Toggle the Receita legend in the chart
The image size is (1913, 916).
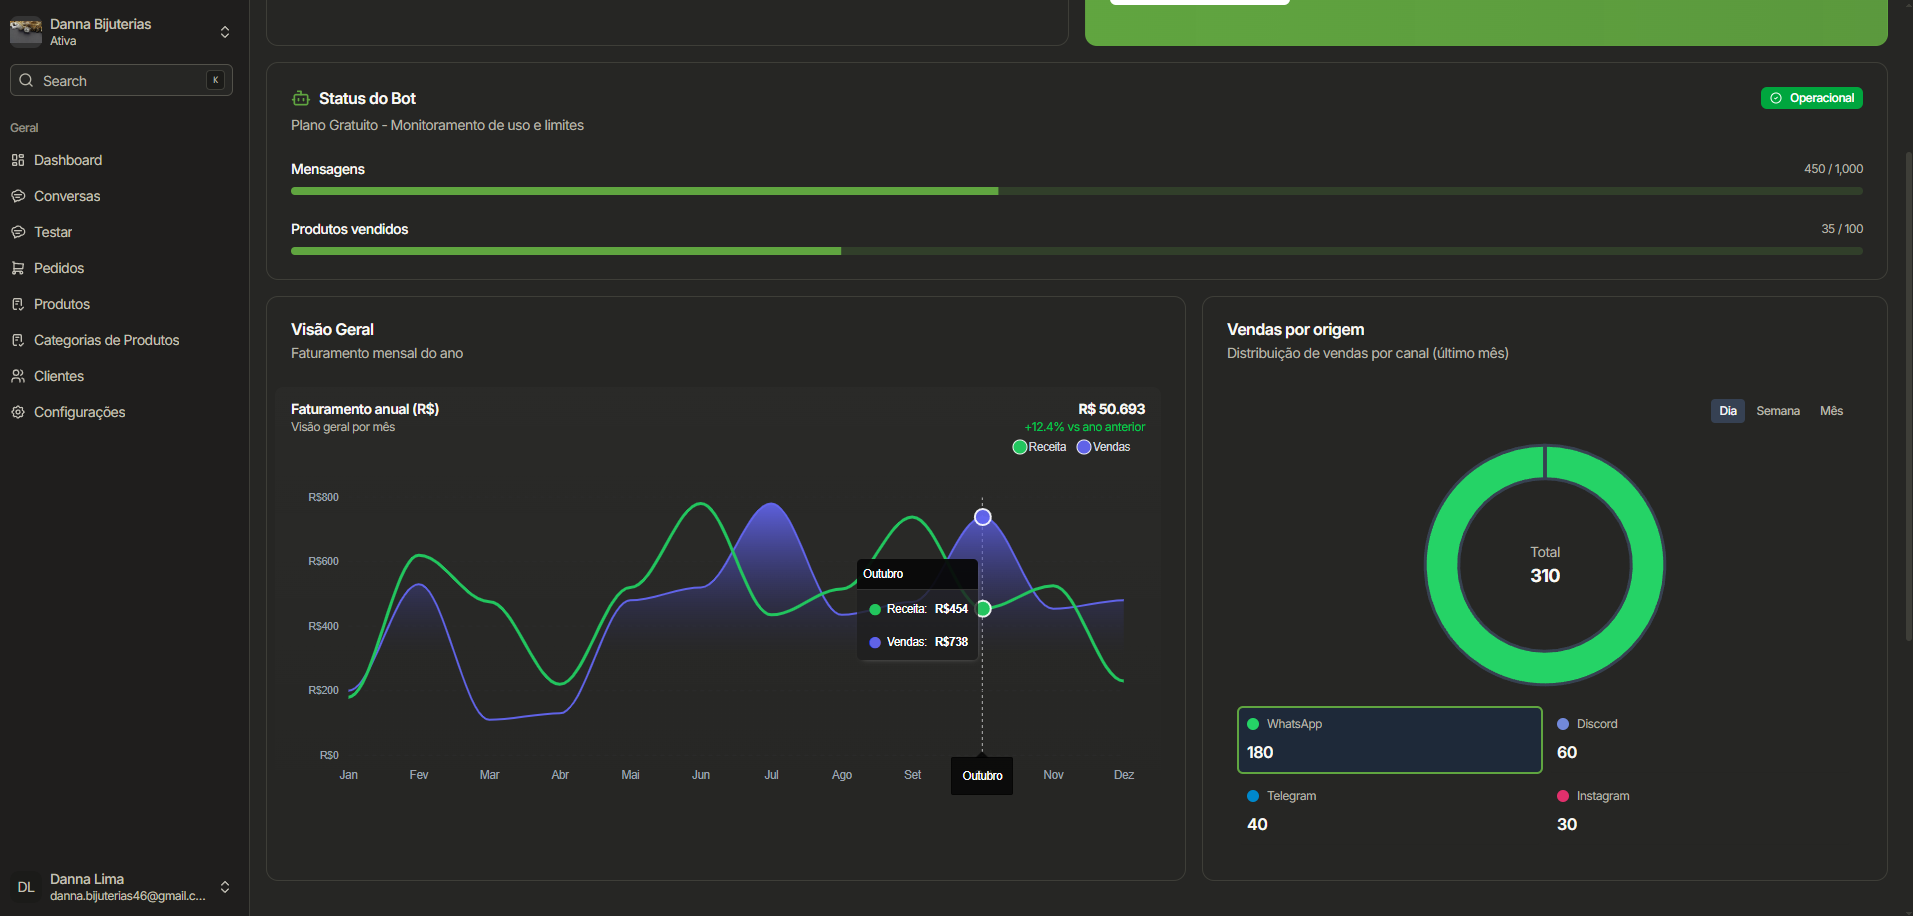1020,447
